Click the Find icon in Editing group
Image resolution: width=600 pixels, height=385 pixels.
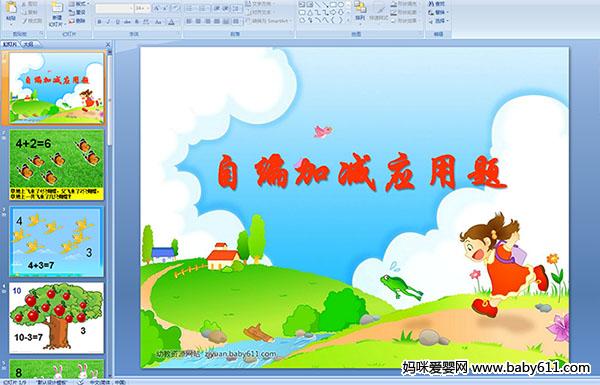(x=437, y=4)
